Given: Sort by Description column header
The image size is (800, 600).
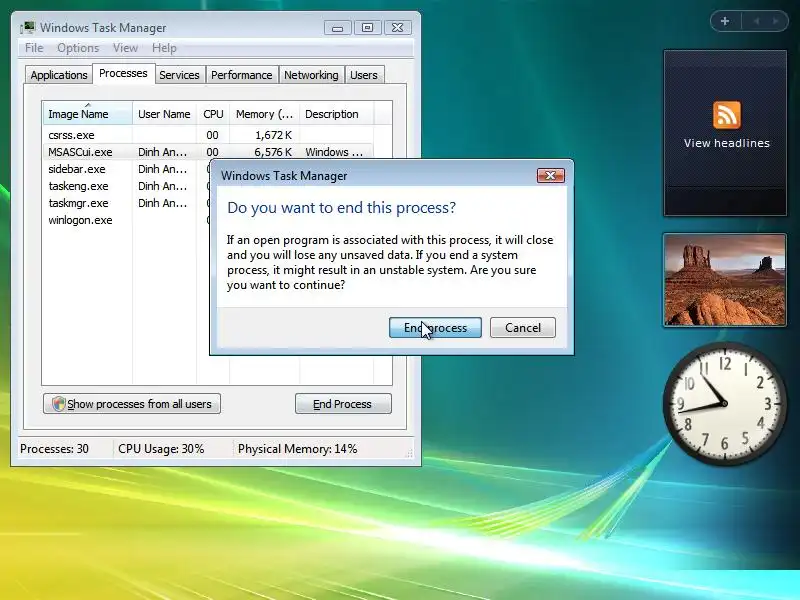Looking at the screenshot, I should [x=337, y=114].
